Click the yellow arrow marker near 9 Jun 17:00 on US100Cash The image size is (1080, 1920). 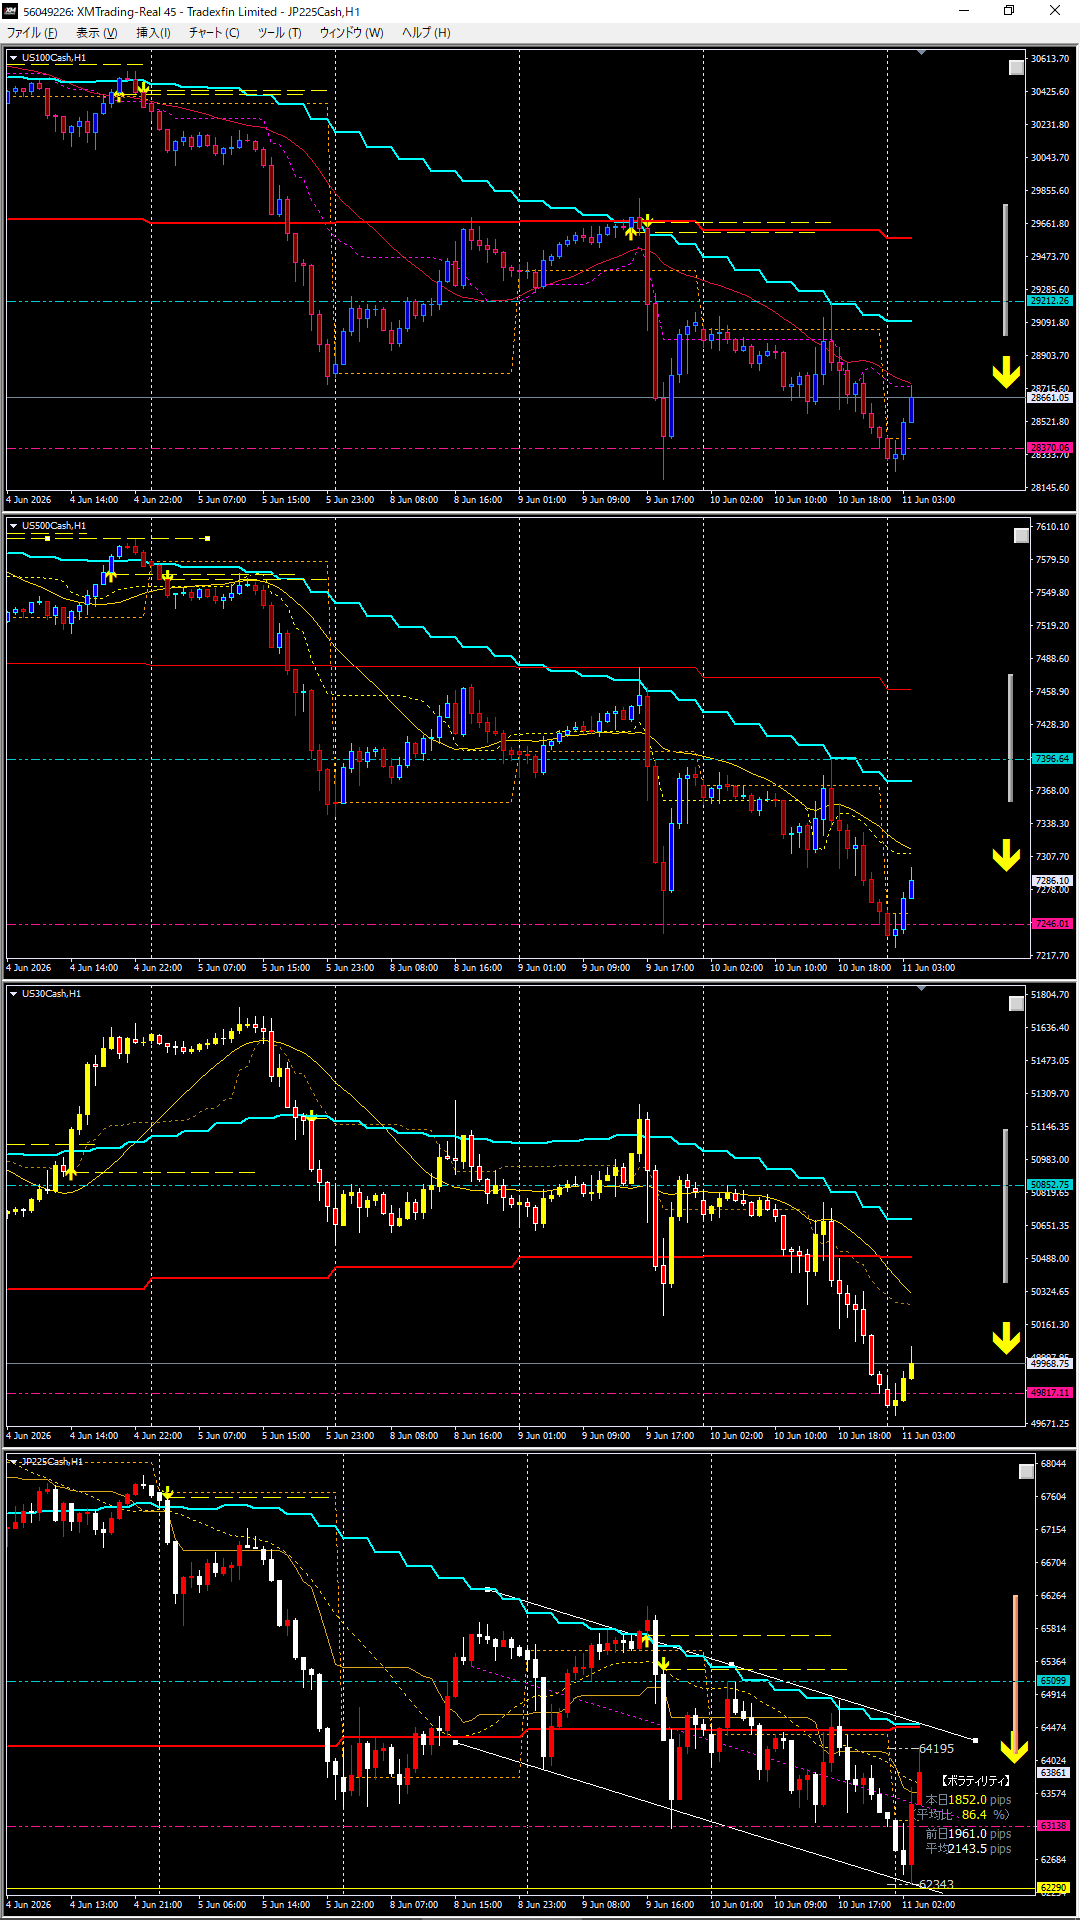[647, 220]
